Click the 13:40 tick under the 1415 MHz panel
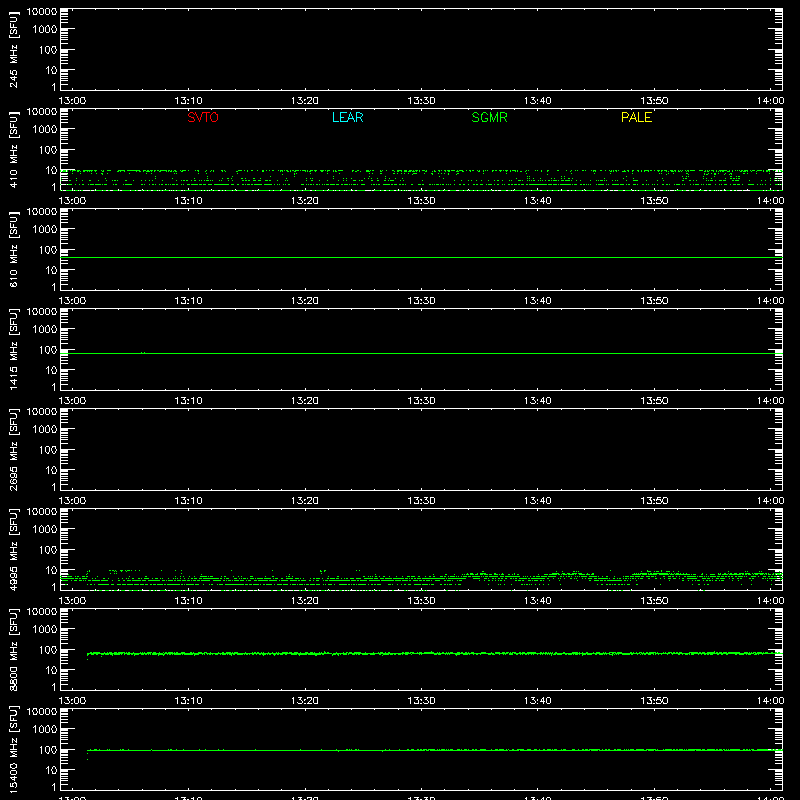This screenshot has height=800, width=800. click(537, 401)
